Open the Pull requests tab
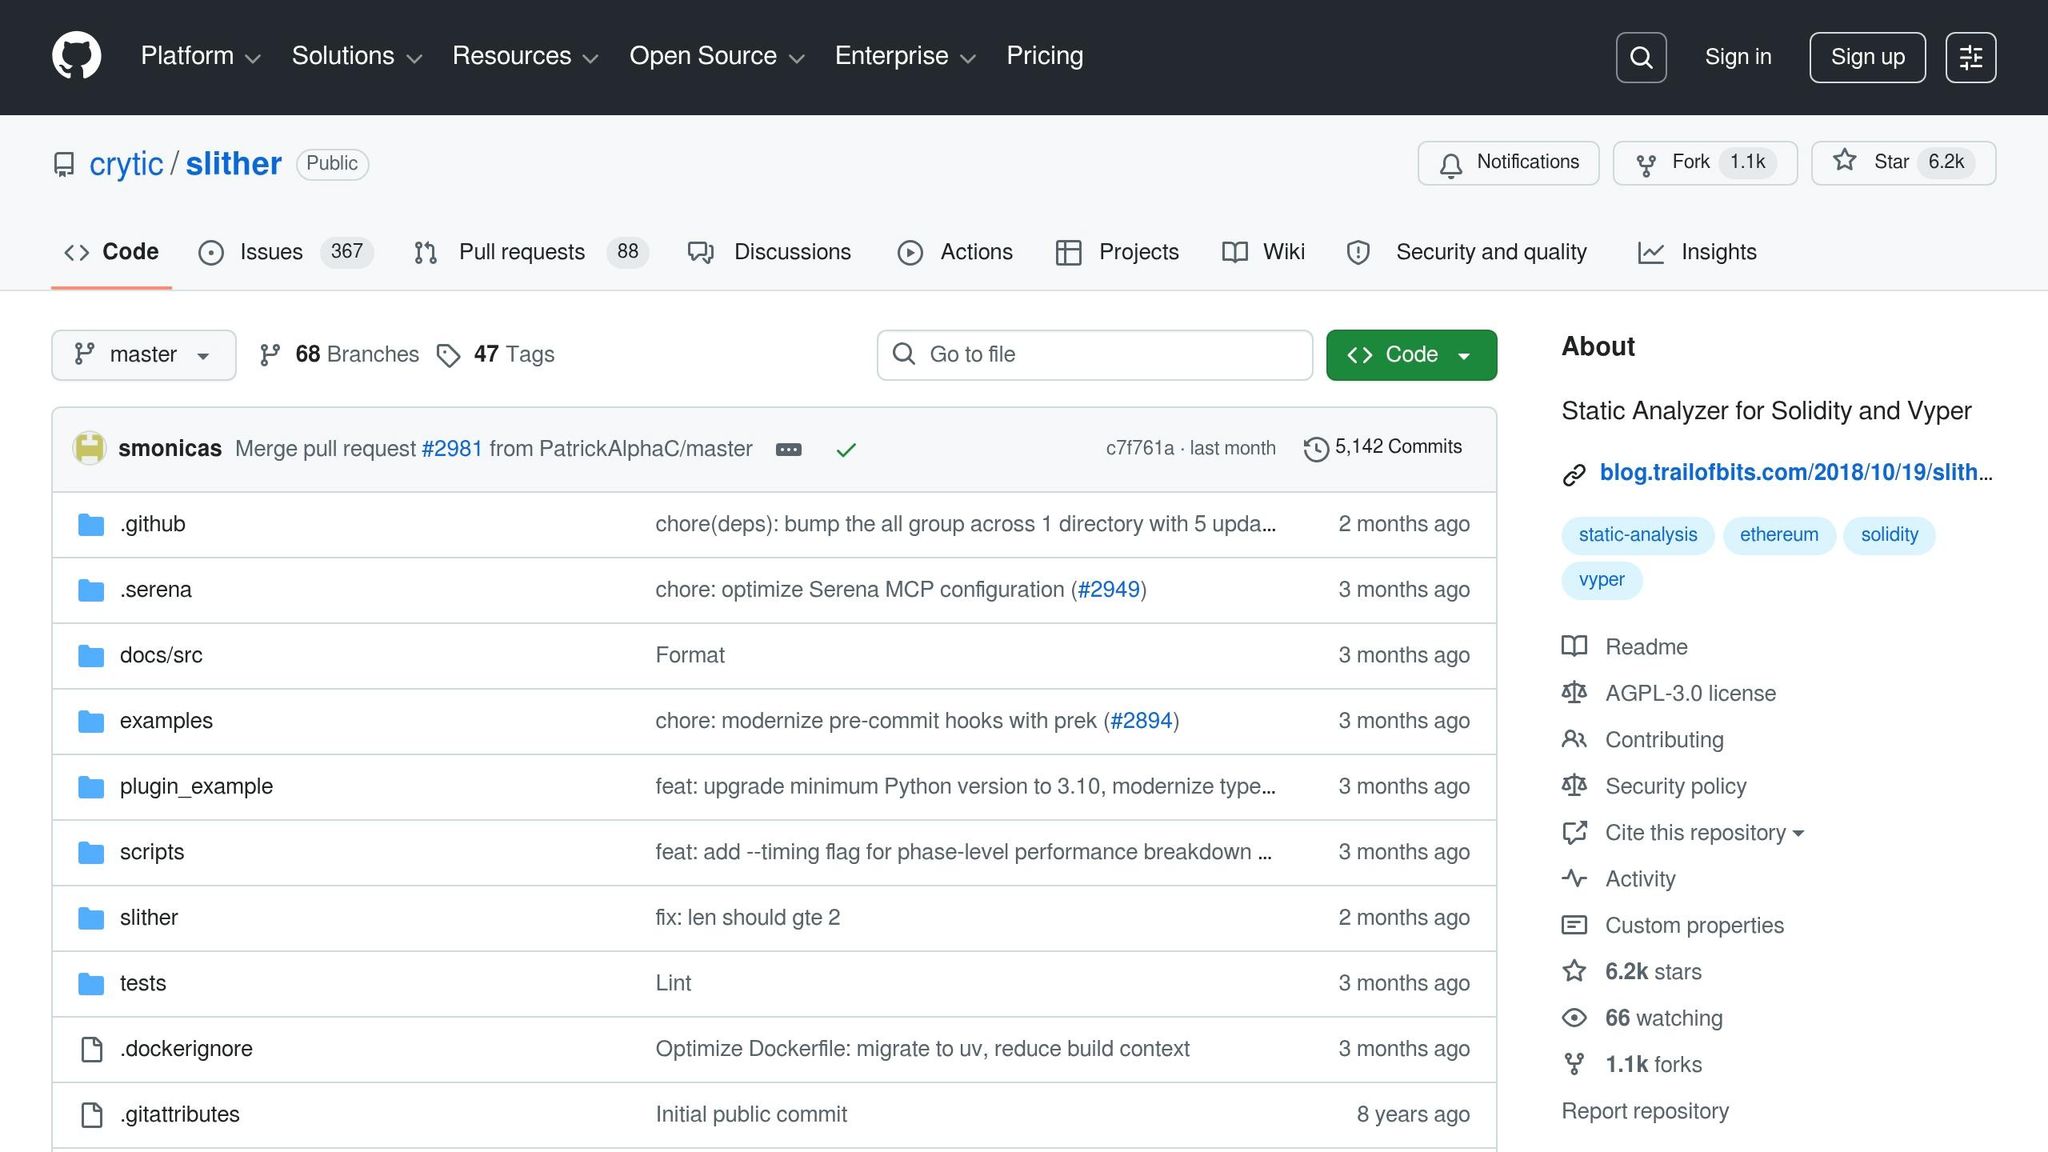 pos(521,252)
